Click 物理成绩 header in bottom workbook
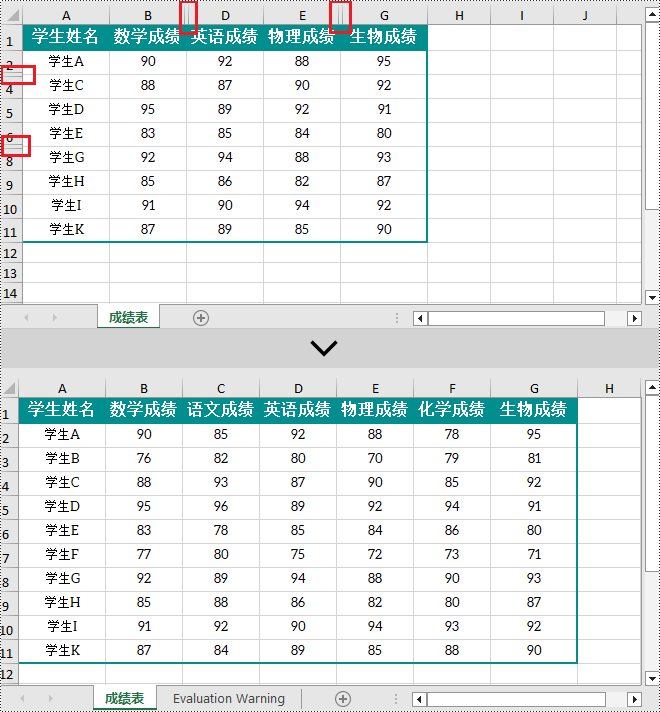The image size is (660, 712). (375, 410)
